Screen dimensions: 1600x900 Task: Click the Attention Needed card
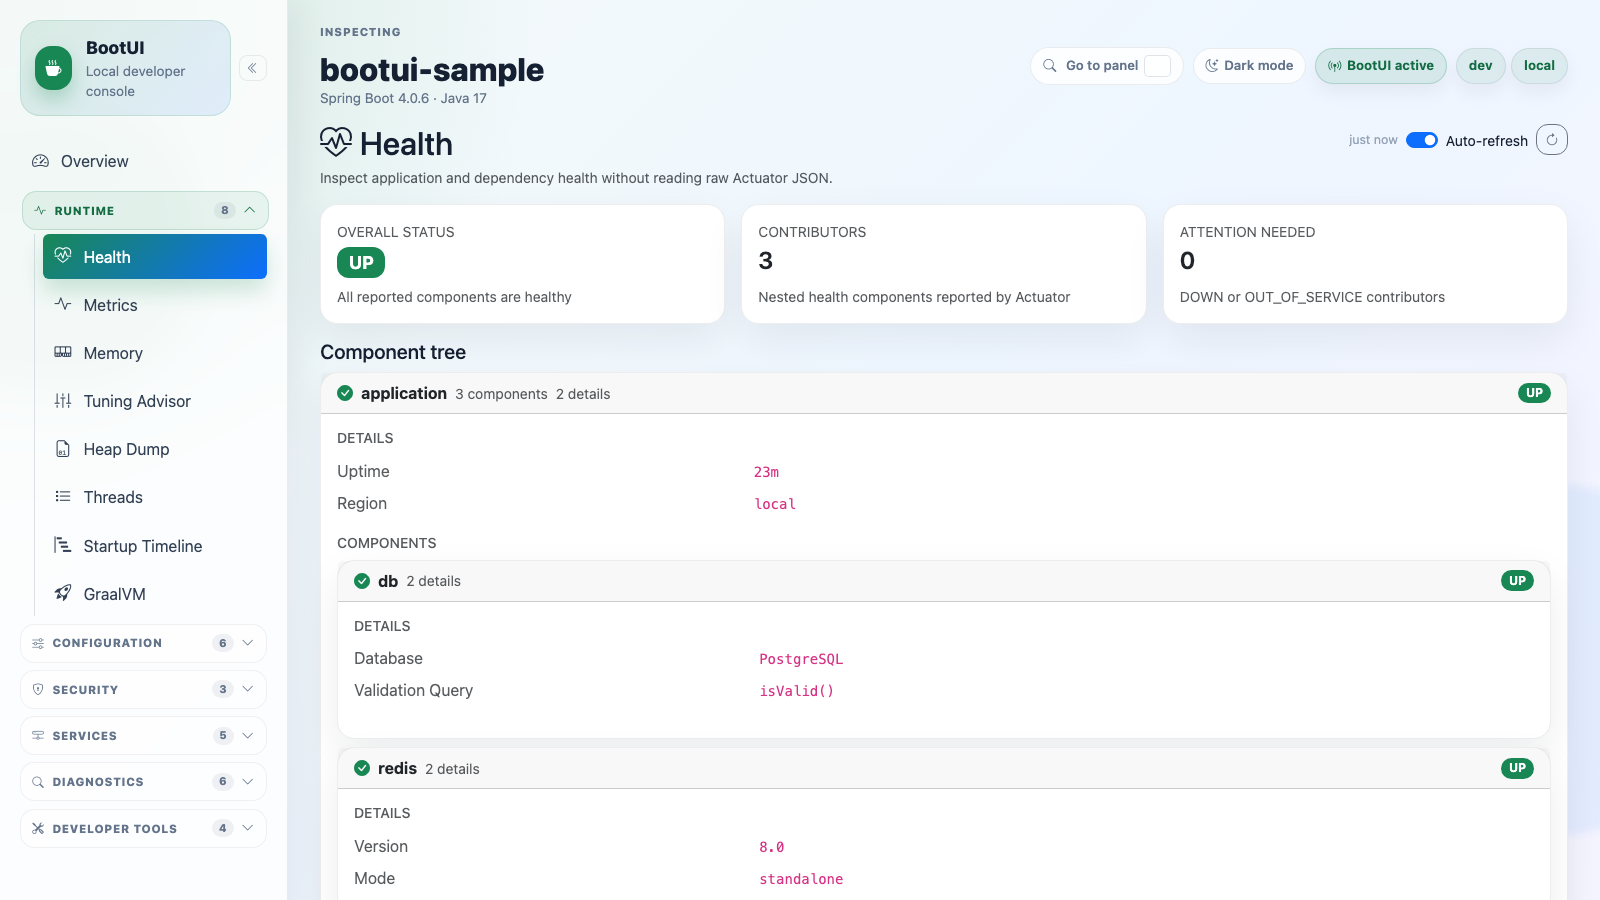(1365, 264)
